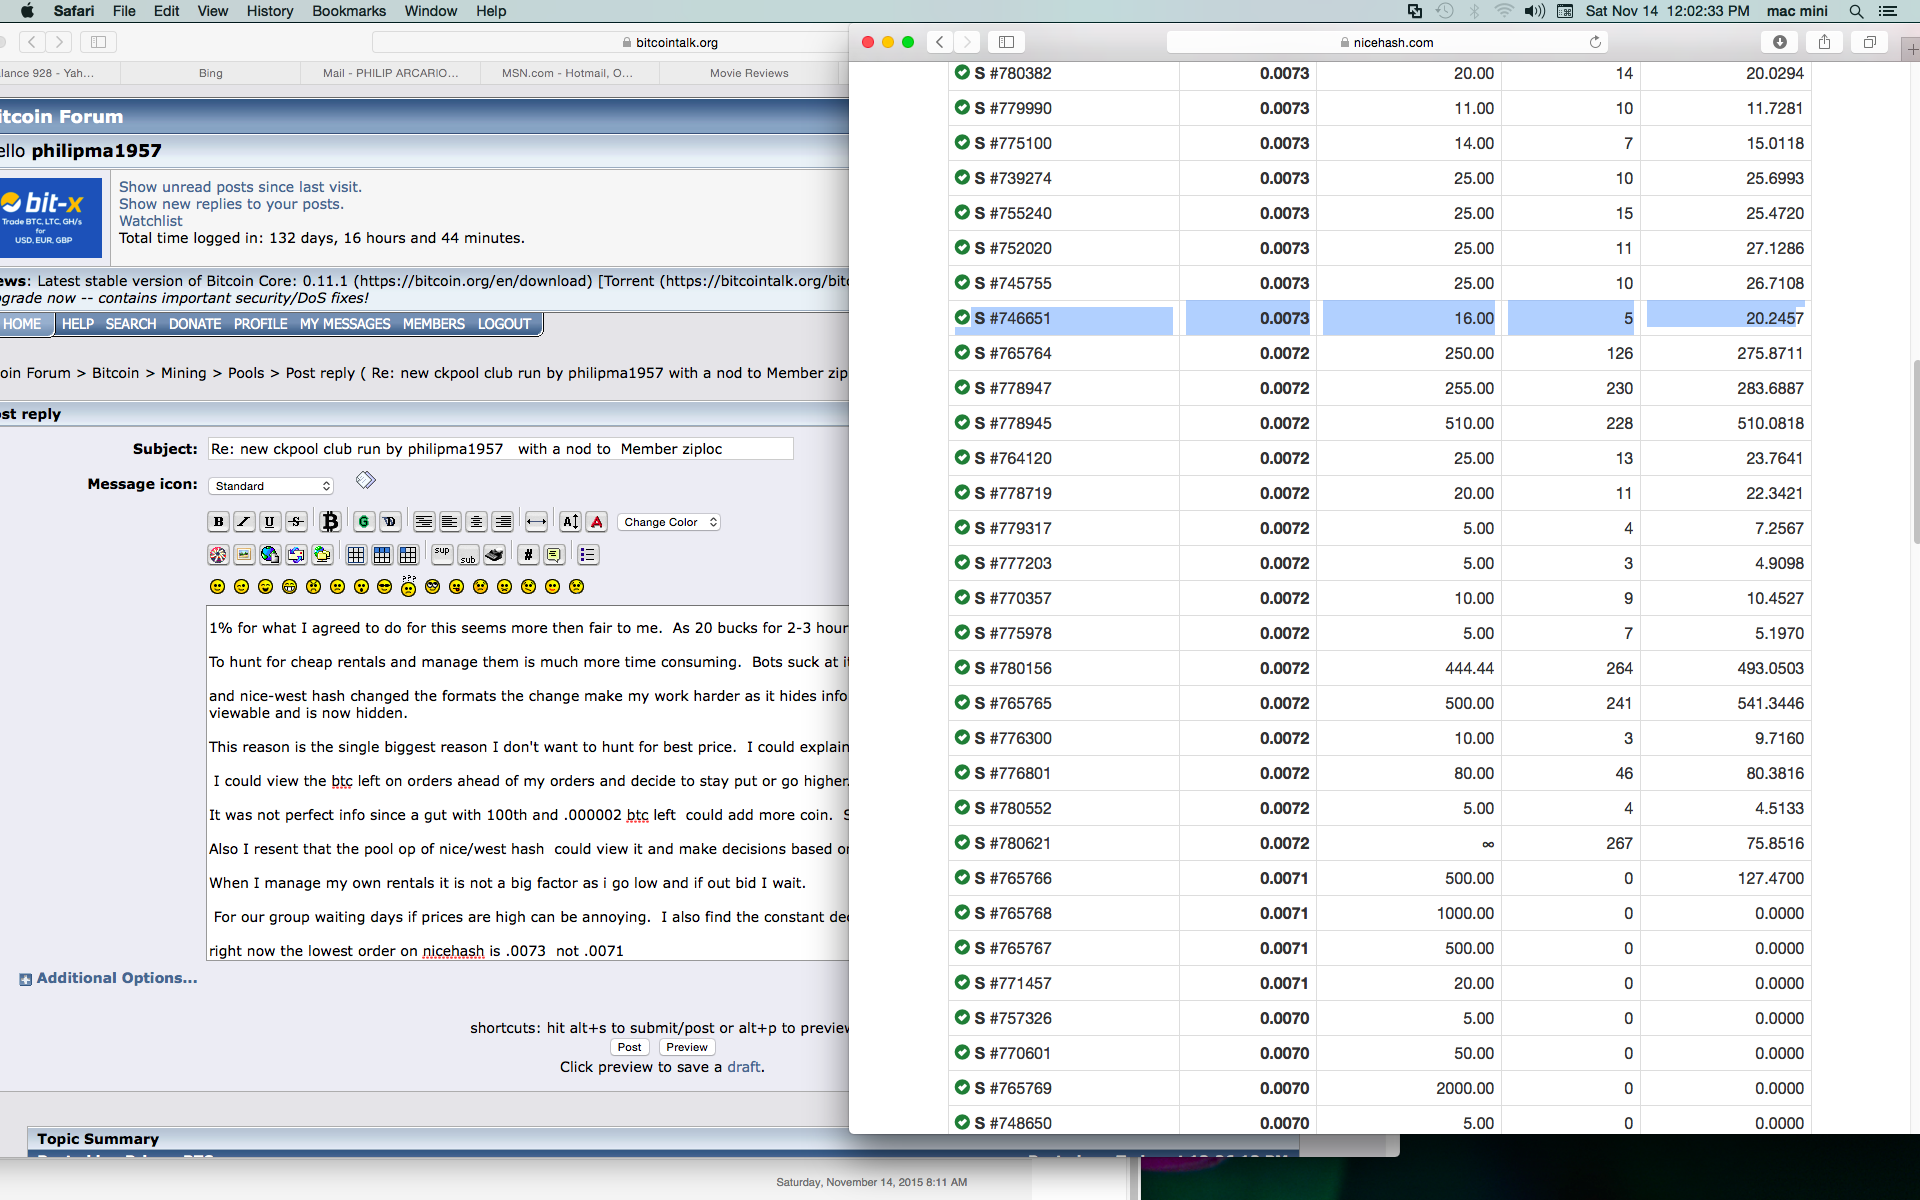Click in the message body text area
Image resolution: width=1920 pixels, height=1200 pixels.
[528, 783]
